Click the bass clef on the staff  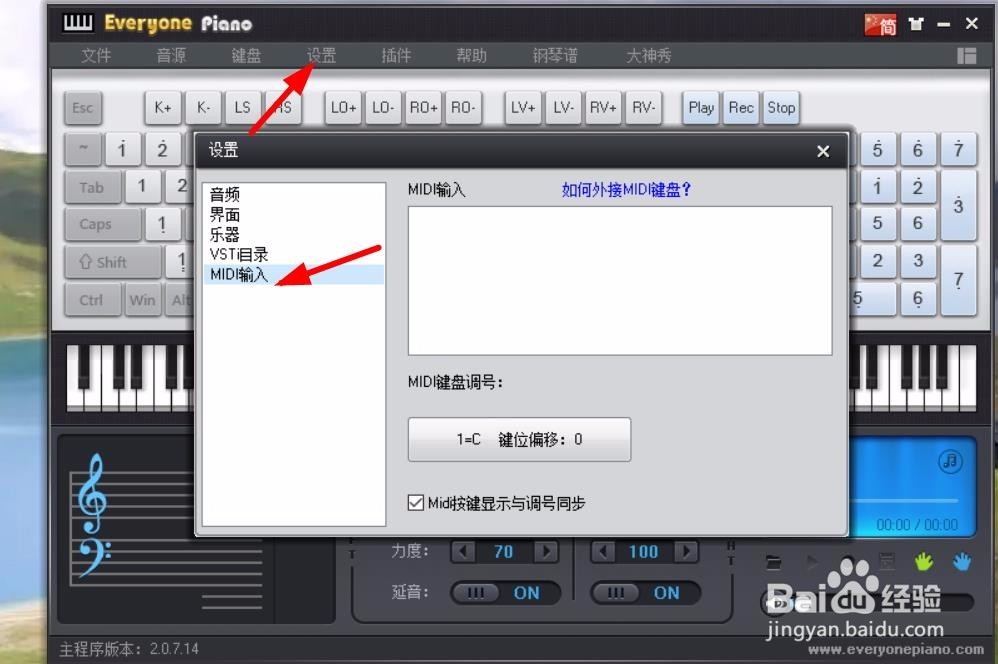[x=94, y=557]
